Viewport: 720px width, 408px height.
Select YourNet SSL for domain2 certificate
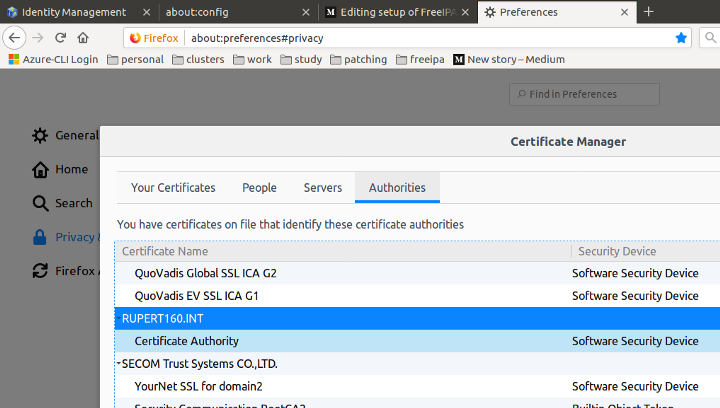417,386
